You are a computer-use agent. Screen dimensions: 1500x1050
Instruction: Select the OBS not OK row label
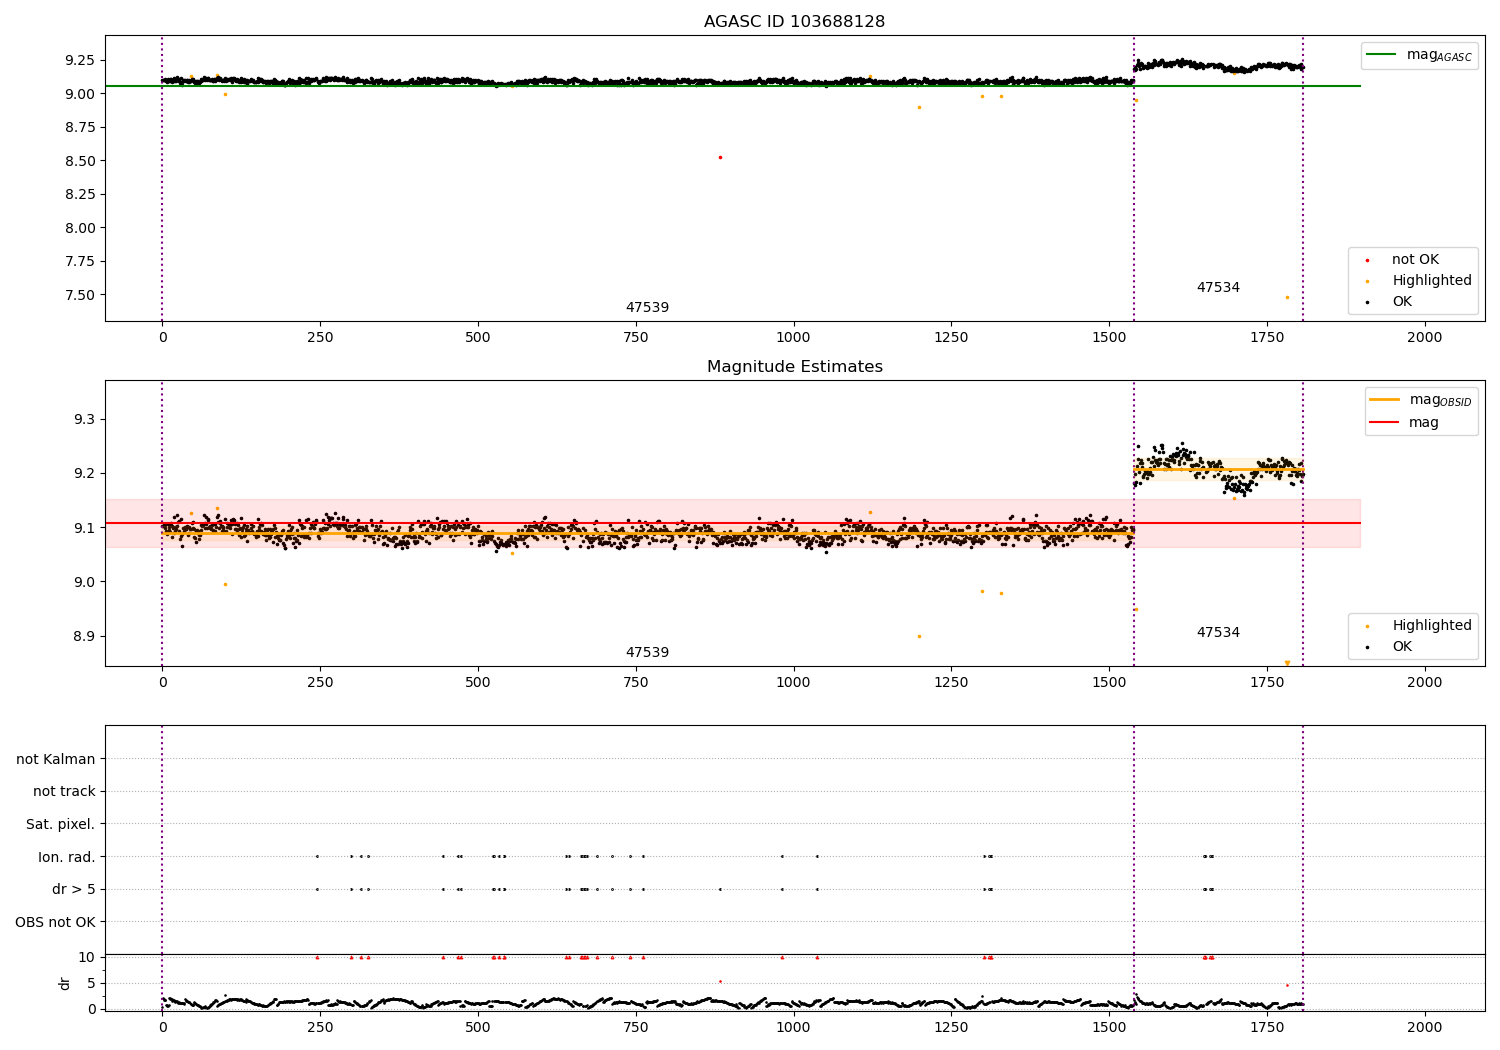click(56, 922)
